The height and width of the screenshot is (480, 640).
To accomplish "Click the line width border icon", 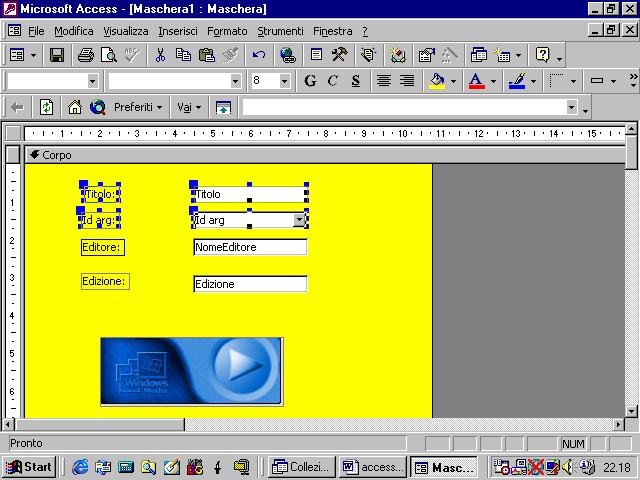I will pyautogui.click(x=556, y=81).
